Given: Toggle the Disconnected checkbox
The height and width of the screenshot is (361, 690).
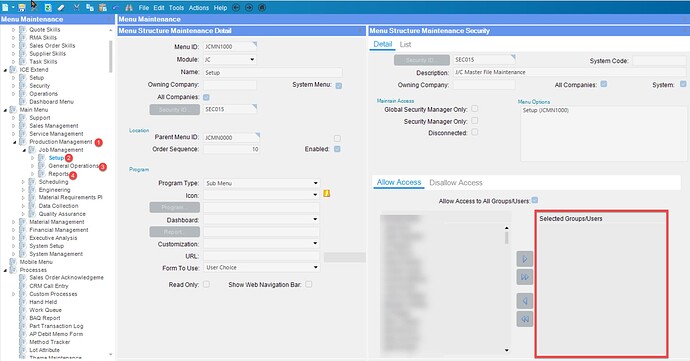Looking at the screenshot, I should [474, 132].
